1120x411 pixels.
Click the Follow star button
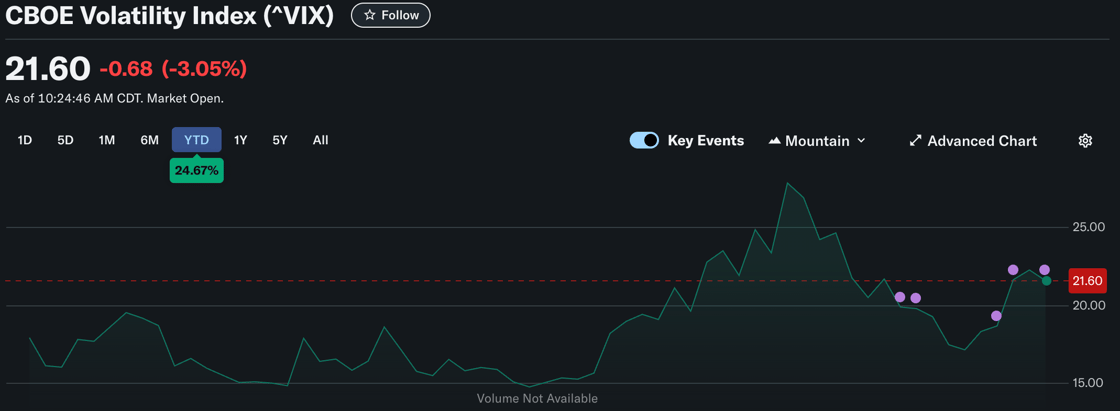point(391,15)
